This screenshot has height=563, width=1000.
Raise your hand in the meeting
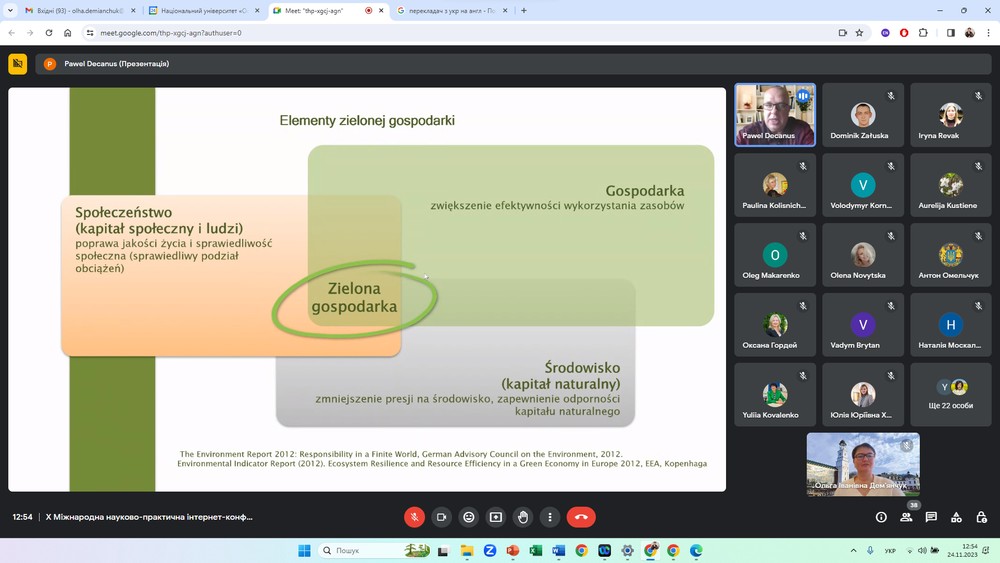pyautogui.click(x=522, y=517)
